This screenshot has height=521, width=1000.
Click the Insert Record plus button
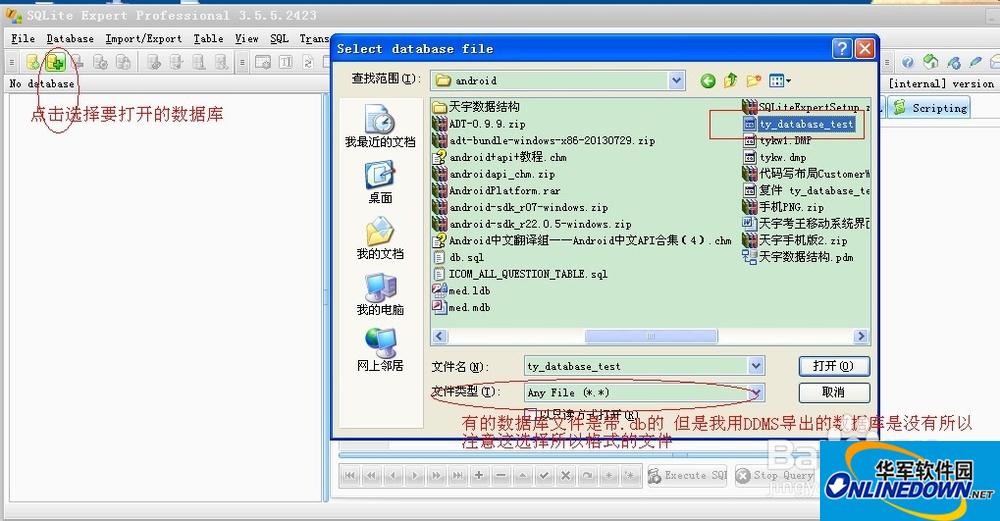tap(479, 476)
